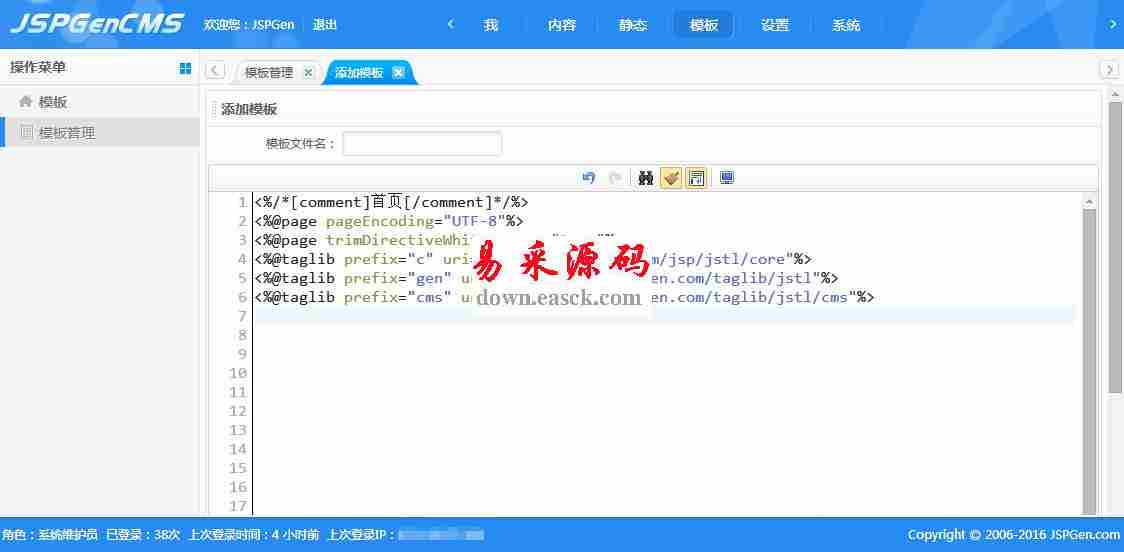Click the undo icon in editor toolbar
1124x552 pixels.
588,178
